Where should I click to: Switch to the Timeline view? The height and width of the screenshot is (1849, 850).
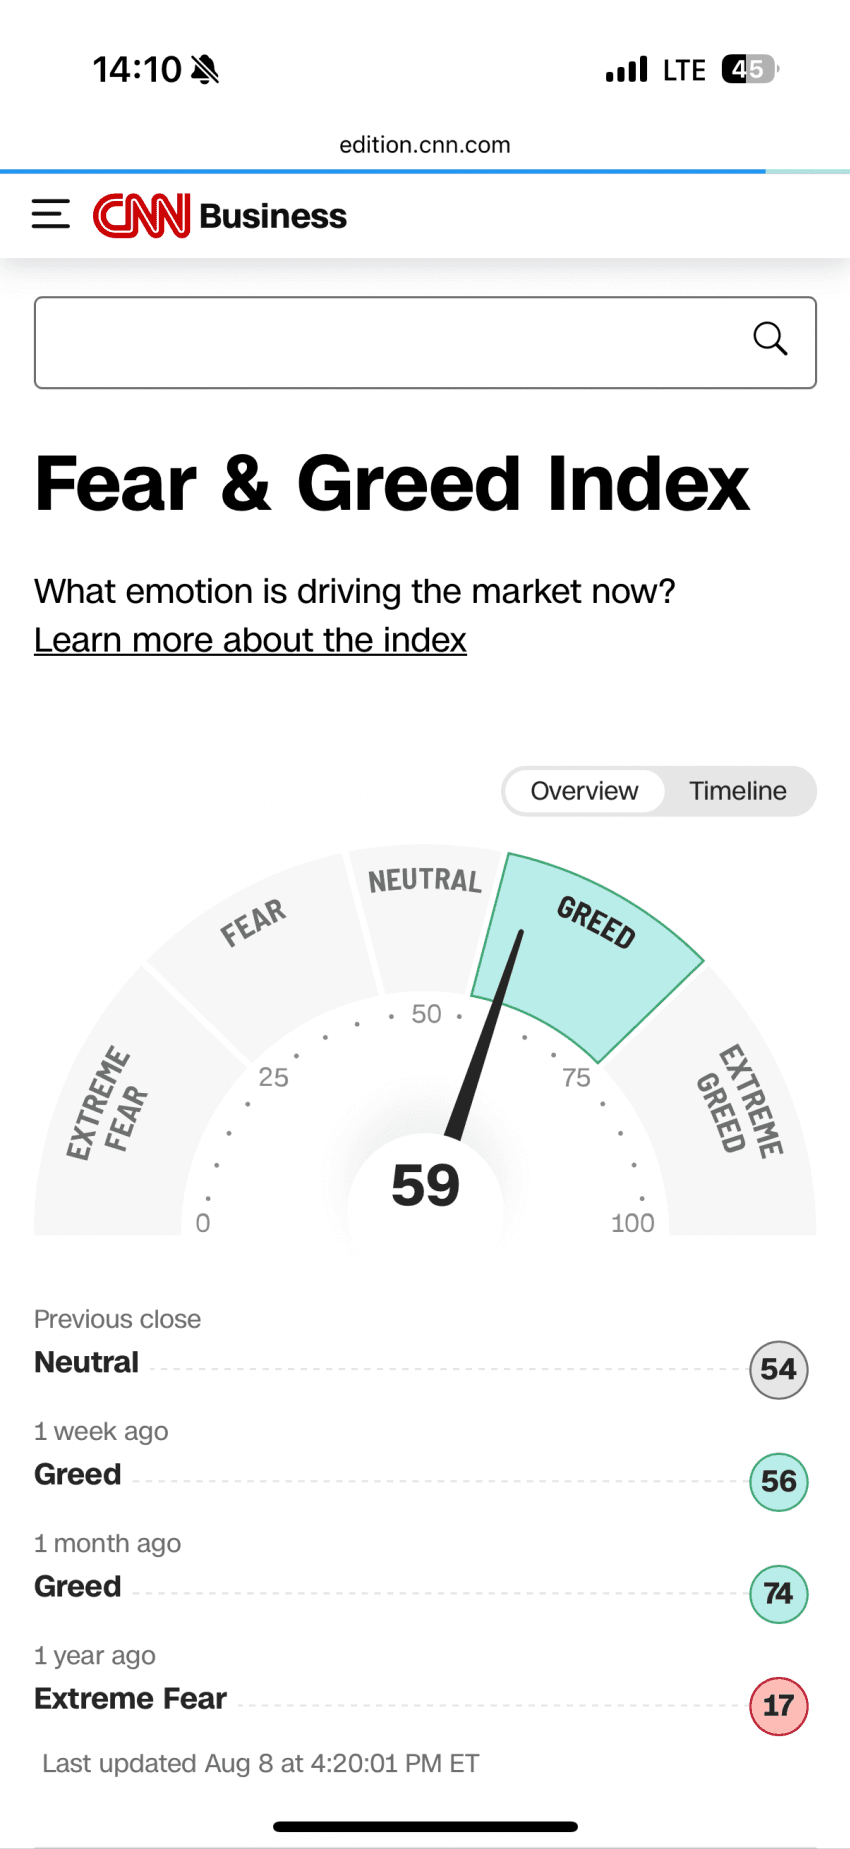738,791
